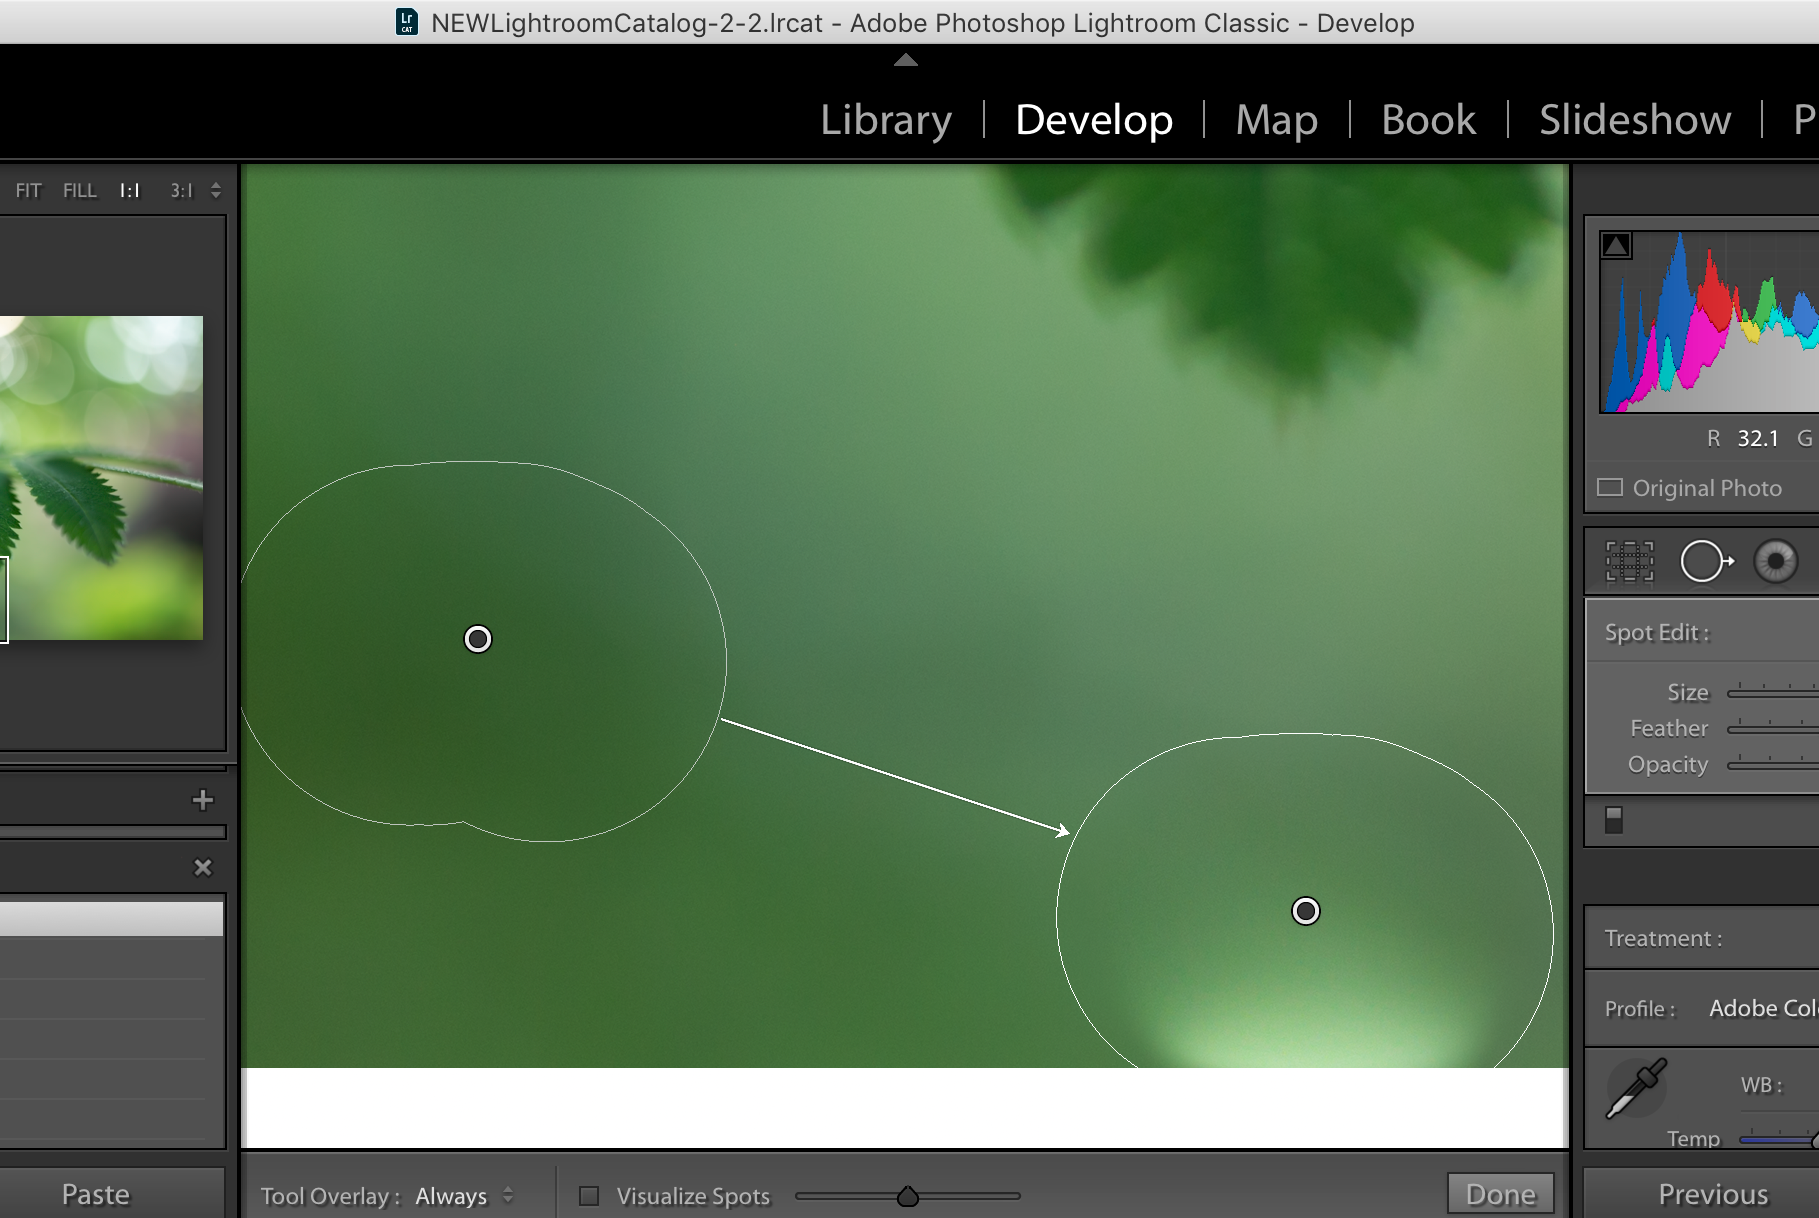Switch to the Library module
The height and width of the screenshot is (1218, 1819).
coord(886,120)
